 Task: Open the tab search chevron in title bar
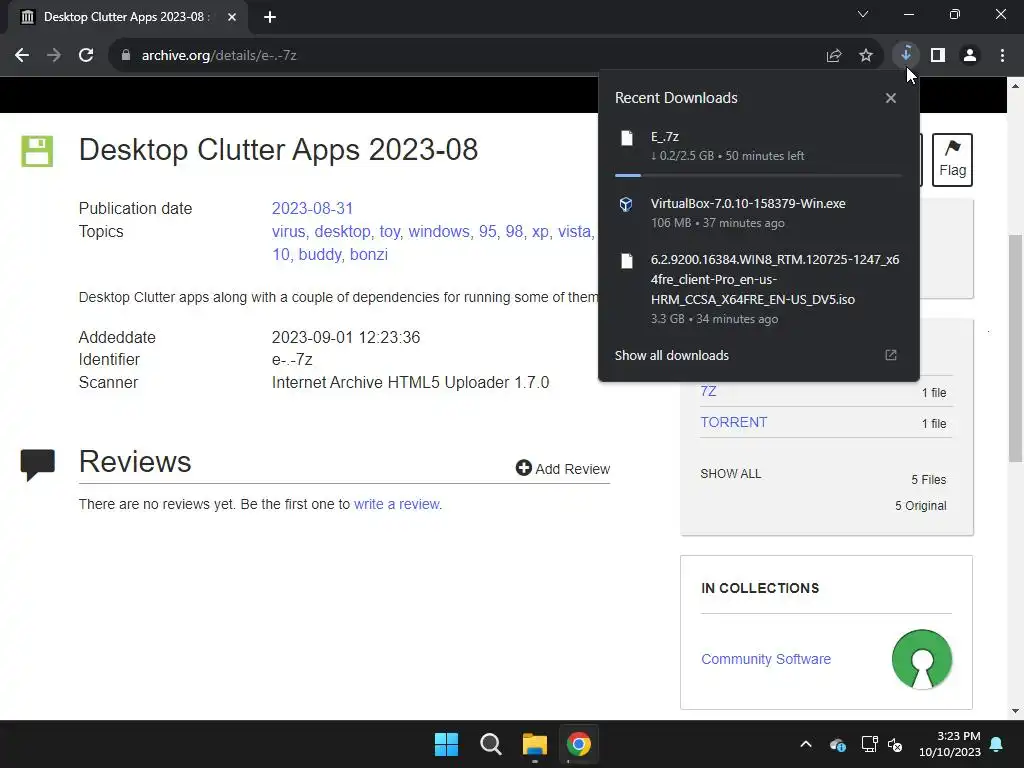click(863, 14)
